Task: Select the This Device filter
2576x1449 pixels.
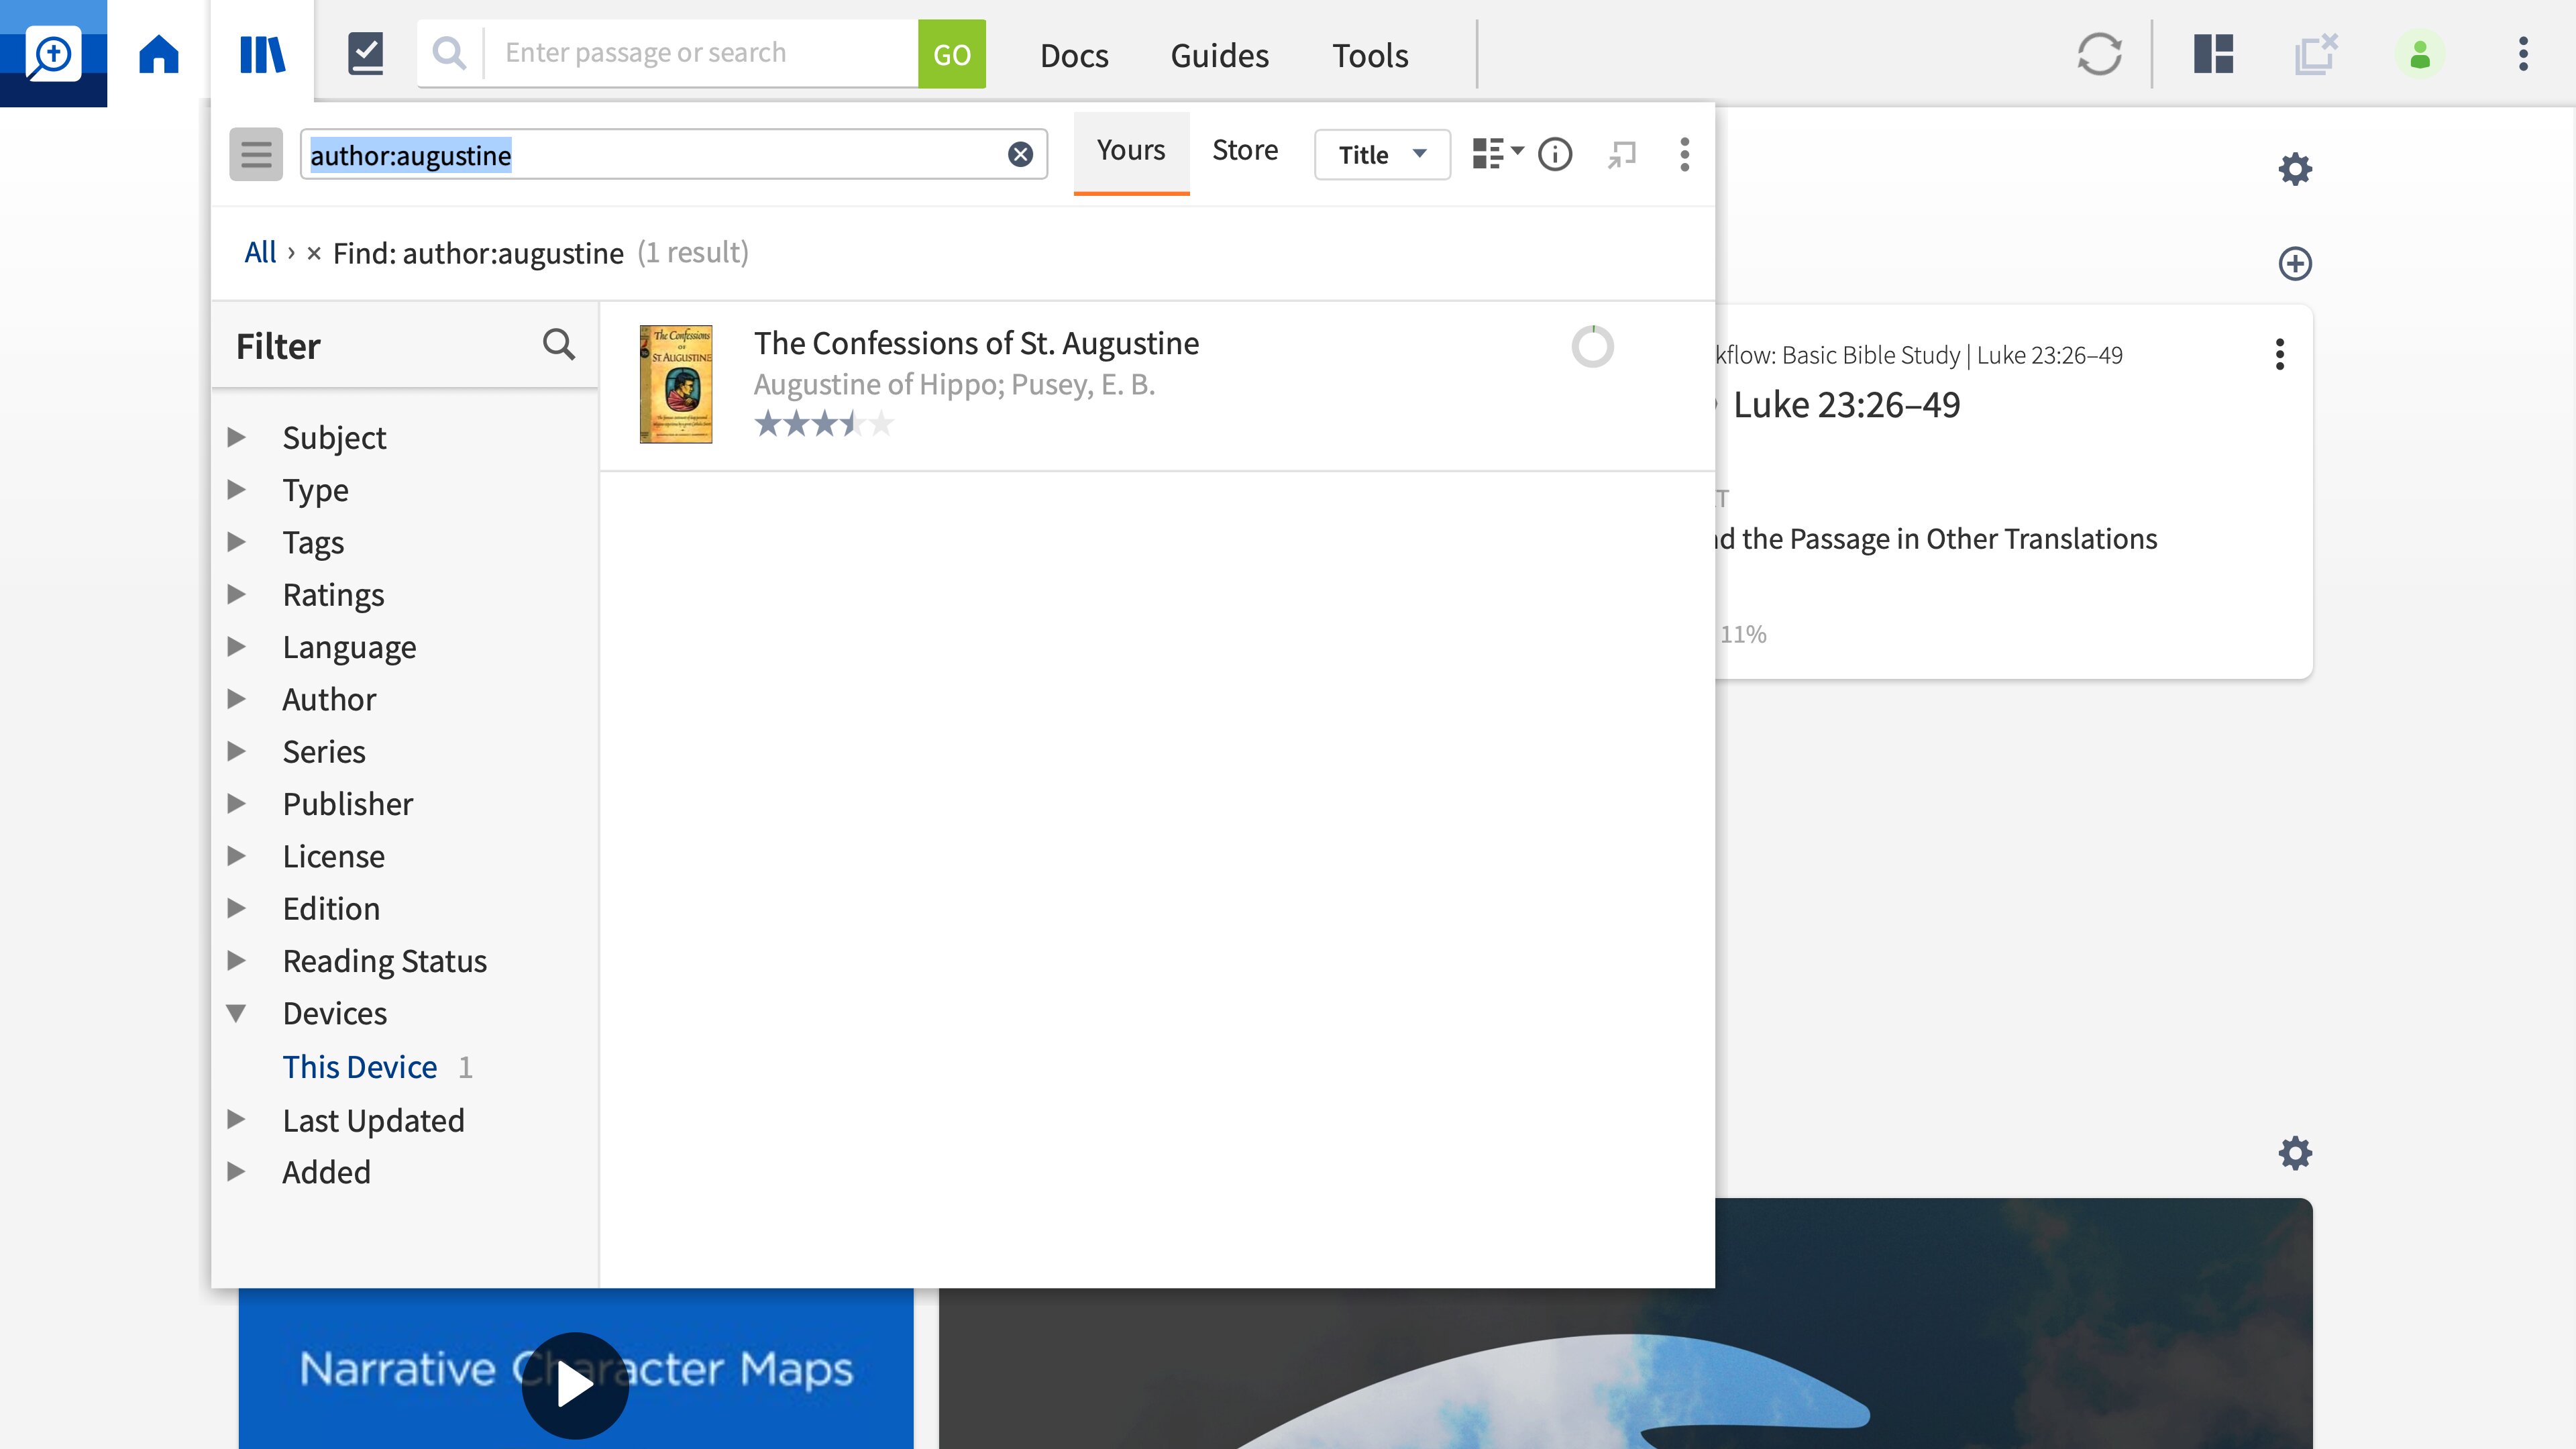Action: point(359,1067)
